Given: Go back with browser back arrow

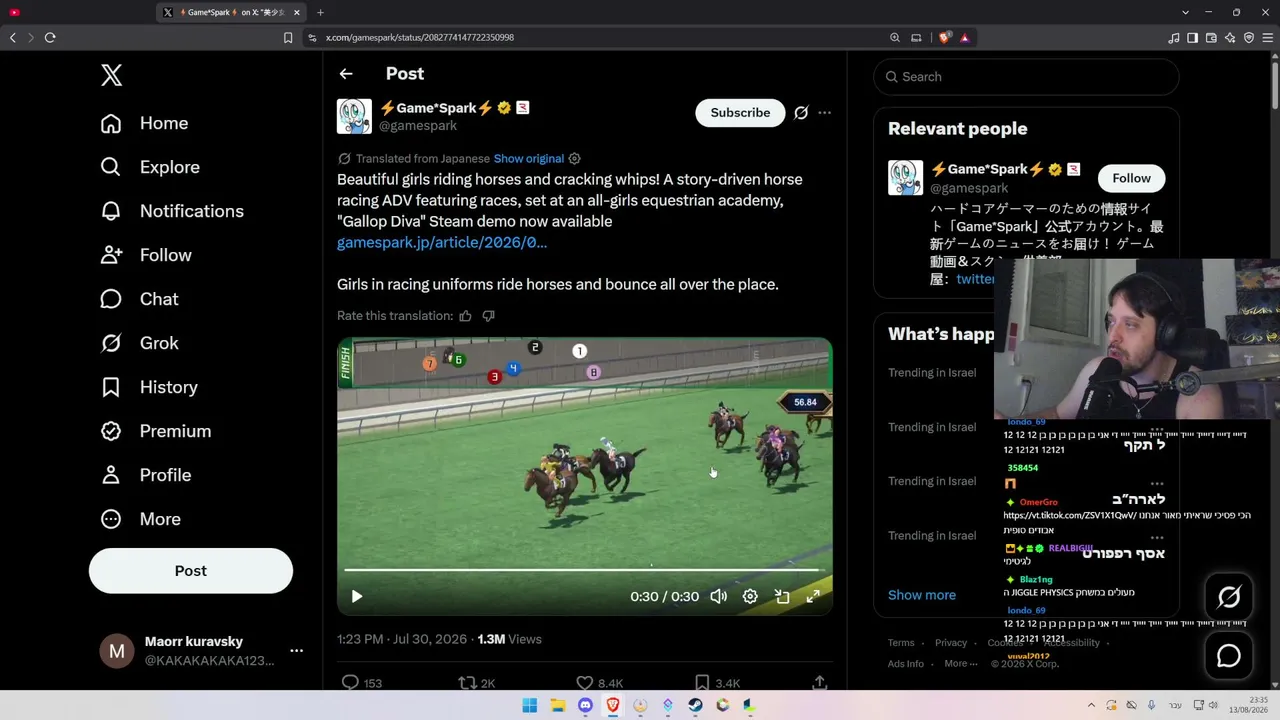Looking at the screenshot, I should (x=13, y=37).
